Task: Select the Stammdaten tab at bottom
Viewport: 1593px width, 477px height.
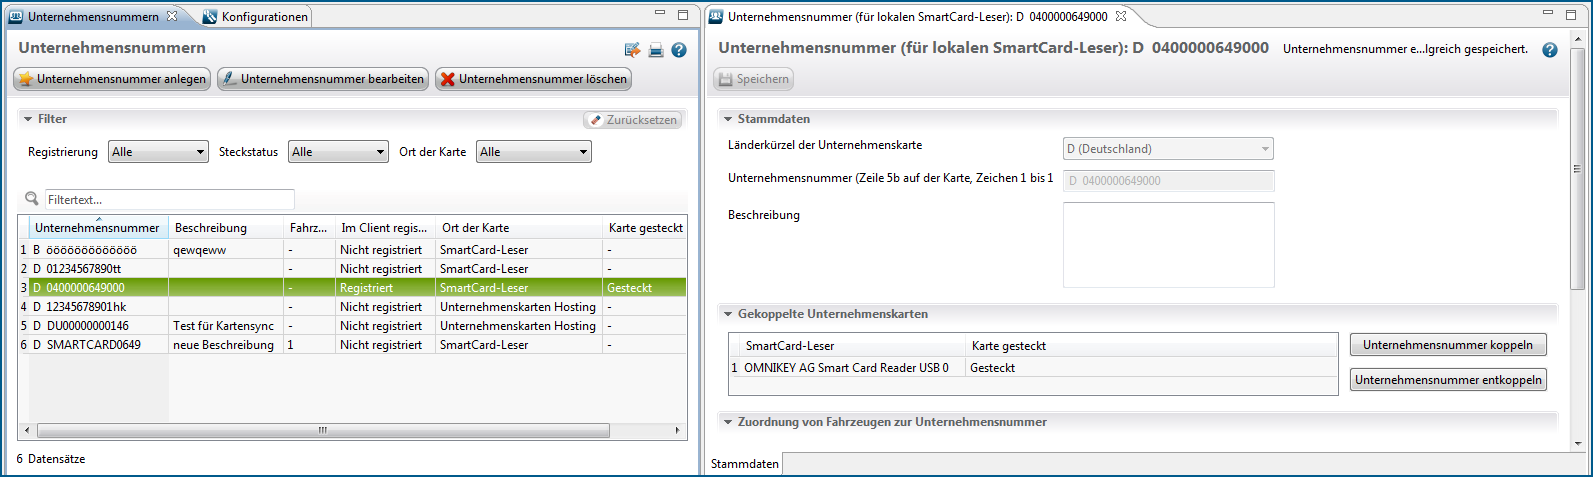Action: click(x=744, y=464)
